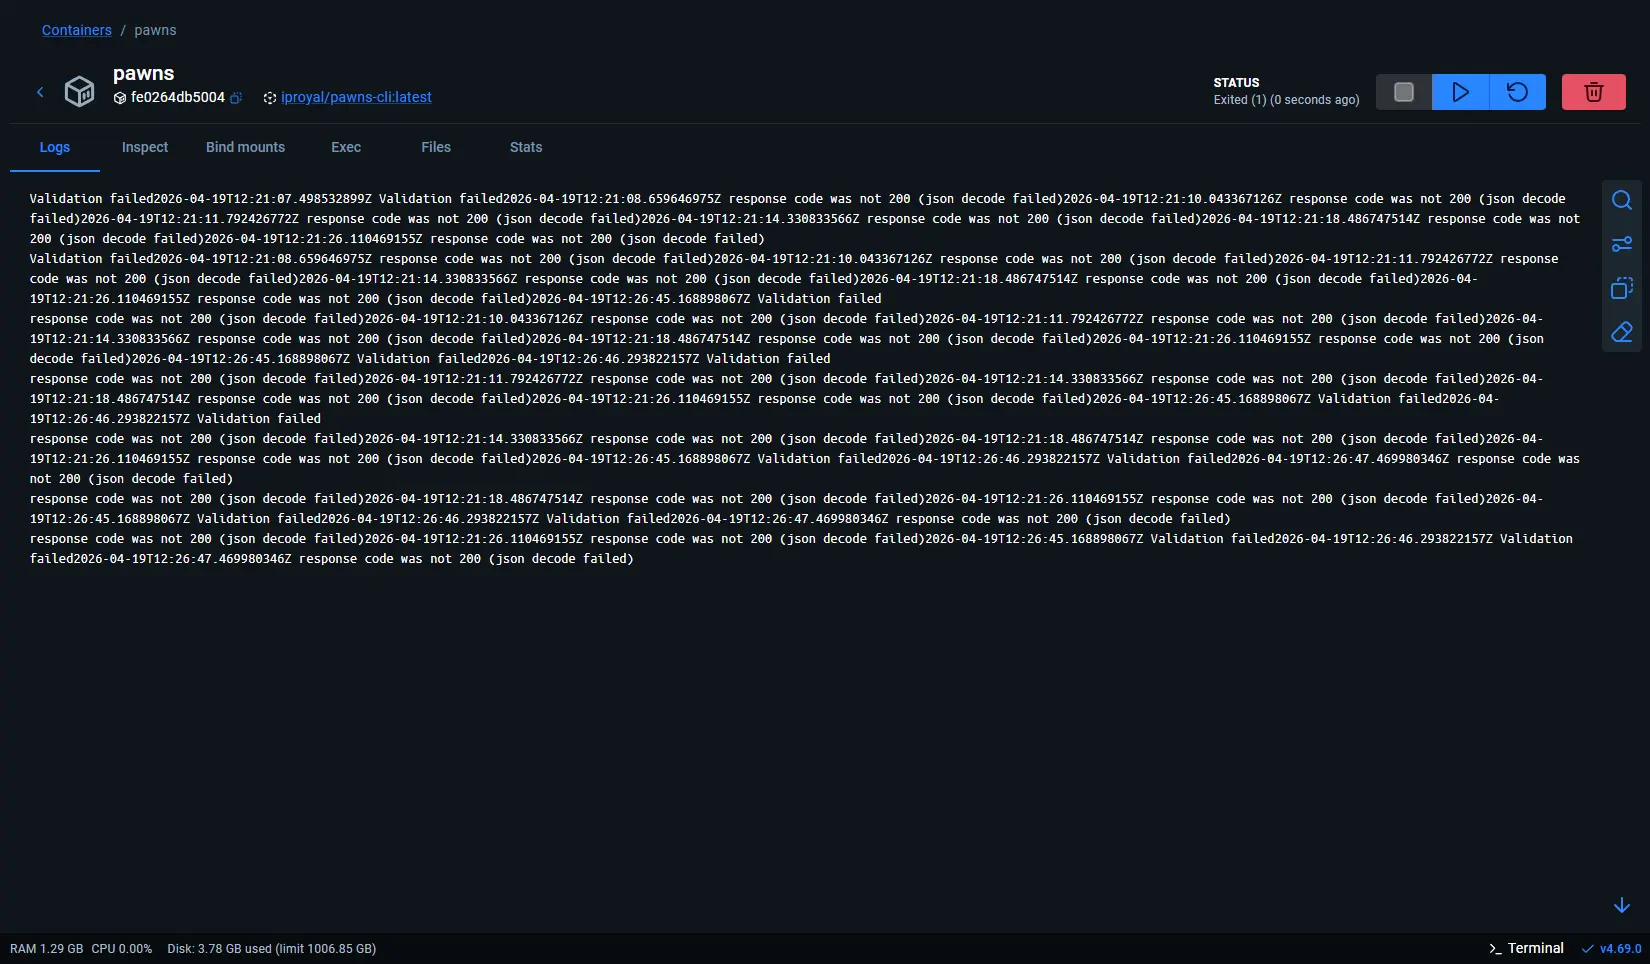The width and height of the screenshot is (1650, 964).
Task: Clear the log terminal
Action: tap(1622, 332)
